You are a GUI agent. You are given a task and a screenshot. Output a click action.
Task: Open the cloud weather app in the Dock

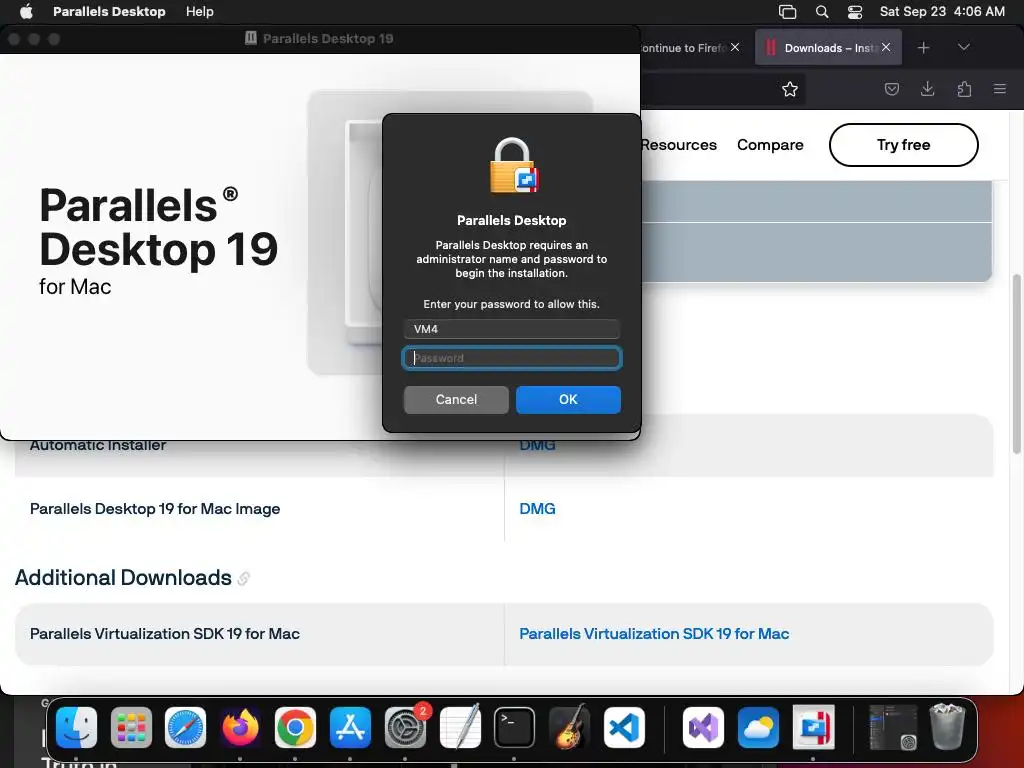point(758,728)
